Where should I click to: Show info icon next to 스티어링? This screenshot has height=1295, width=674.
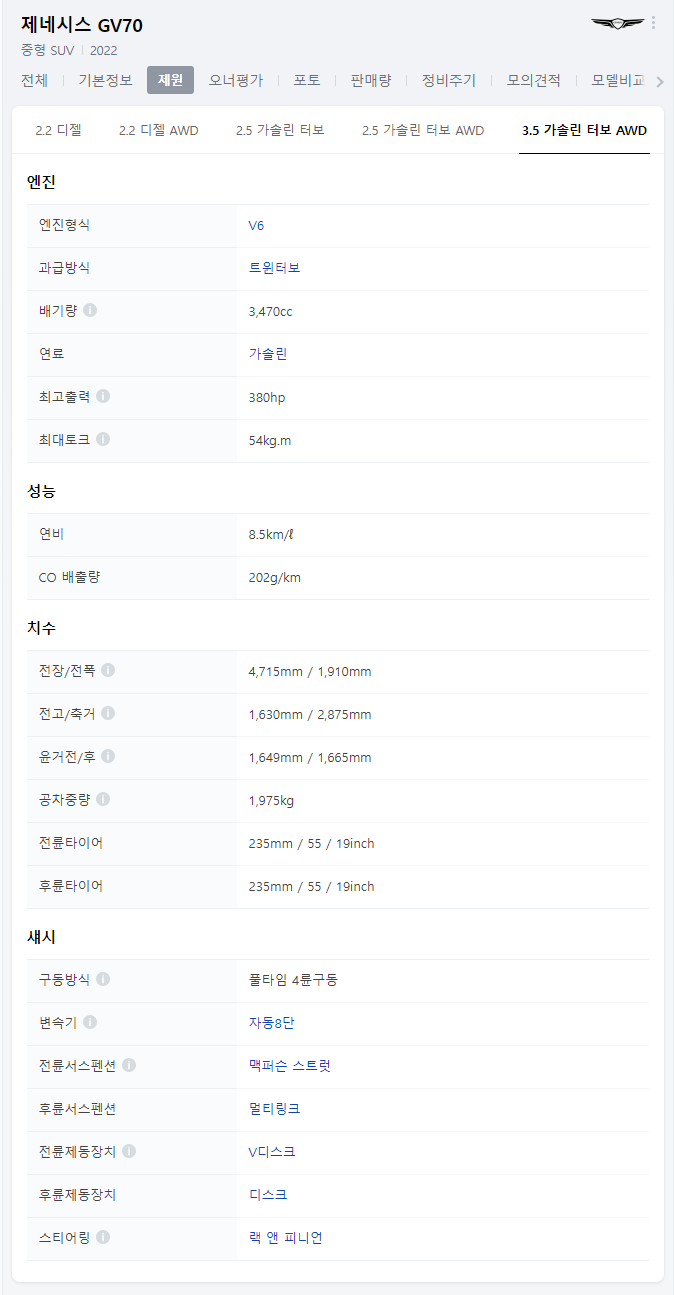coord(103,1237)
